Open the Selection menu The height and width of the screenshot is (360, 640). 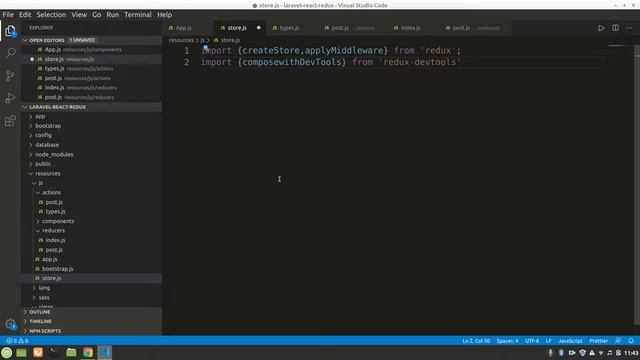pyautogui.click(x=51, y=15)
